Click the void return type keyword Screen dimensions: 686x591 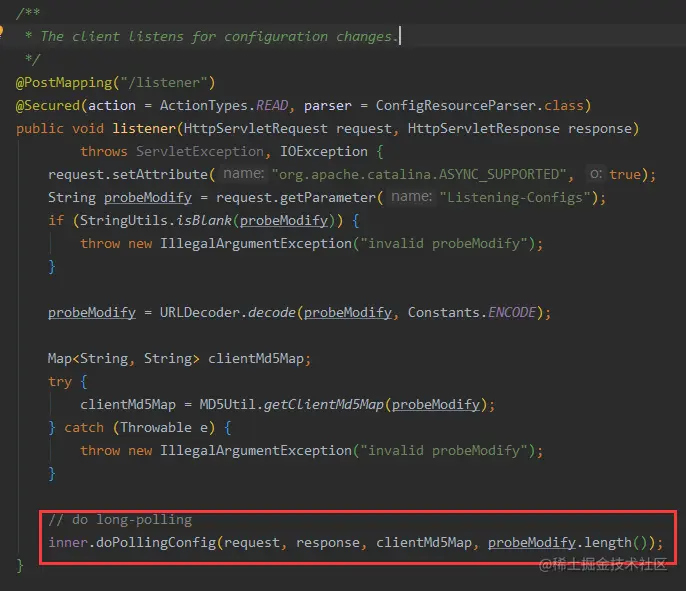(88, 129)
